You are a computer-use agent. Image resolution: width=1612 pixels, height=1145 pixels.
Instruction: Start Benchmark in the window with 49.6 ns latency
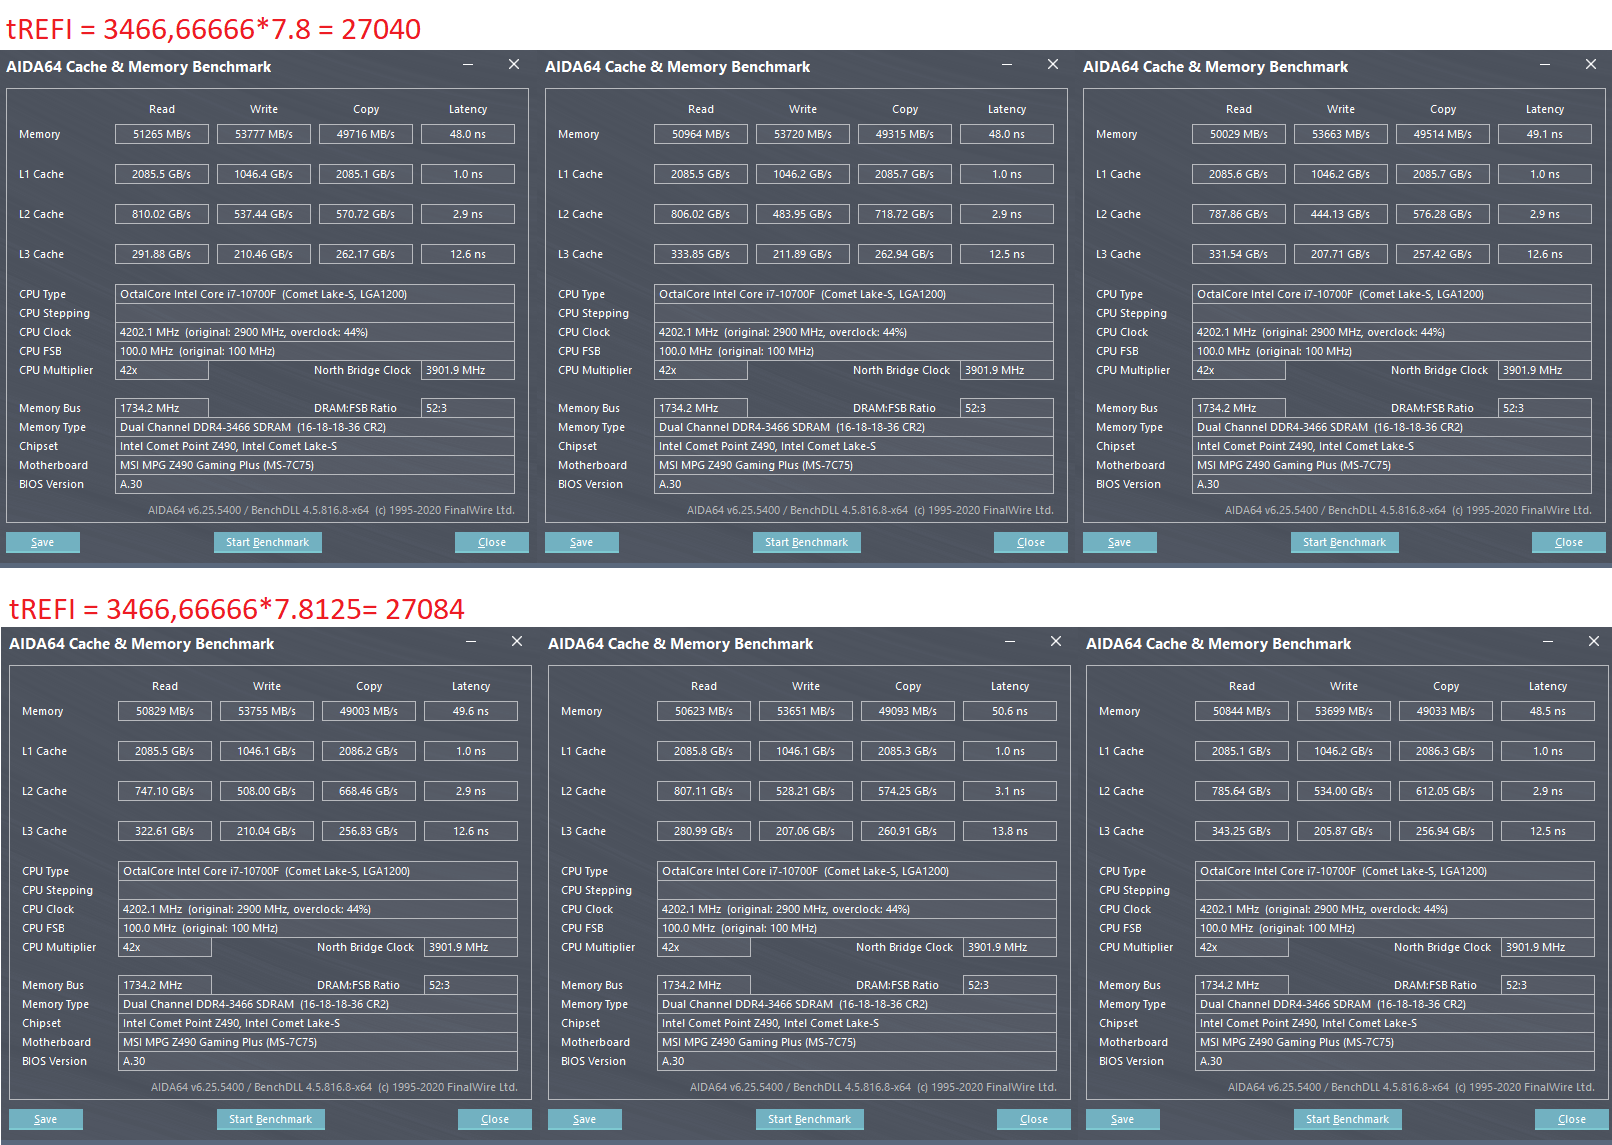coord(270,1119)
